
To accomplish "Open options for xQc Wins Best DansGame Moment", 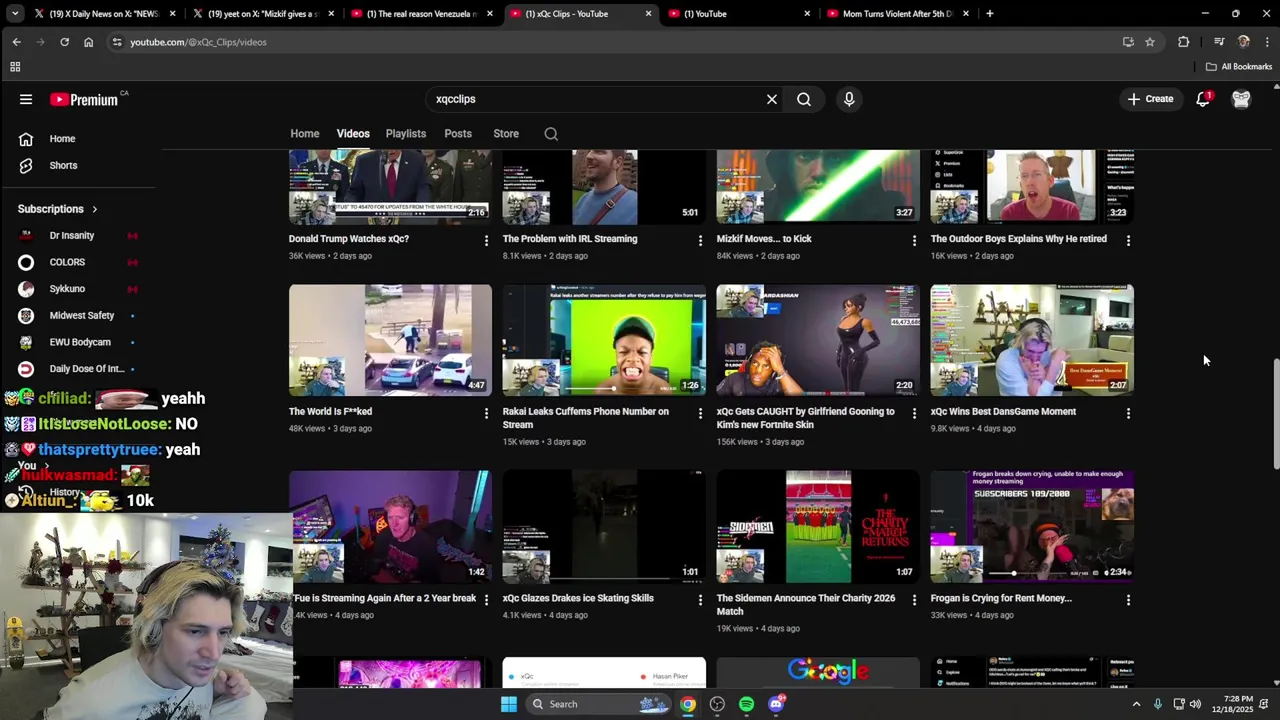I will (1128, 413).
